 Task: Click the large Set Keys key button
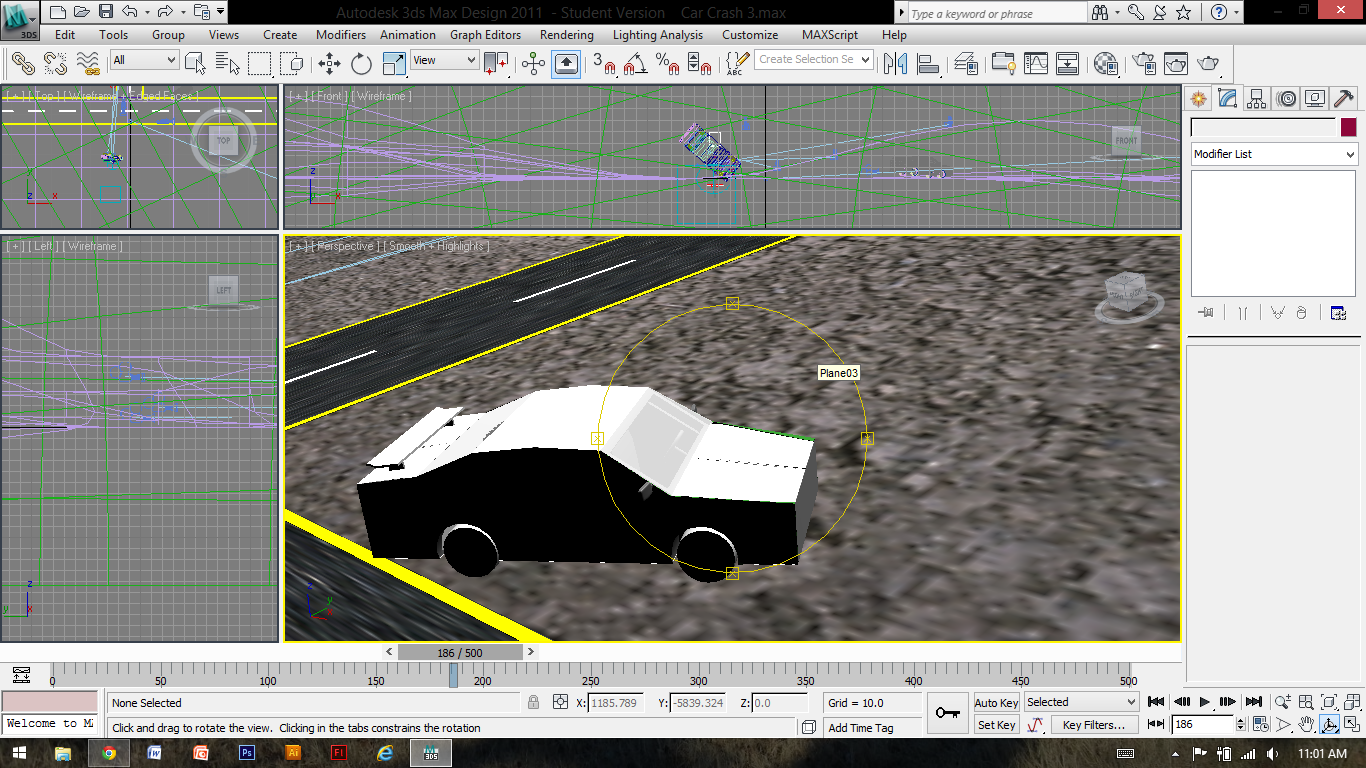948,713
